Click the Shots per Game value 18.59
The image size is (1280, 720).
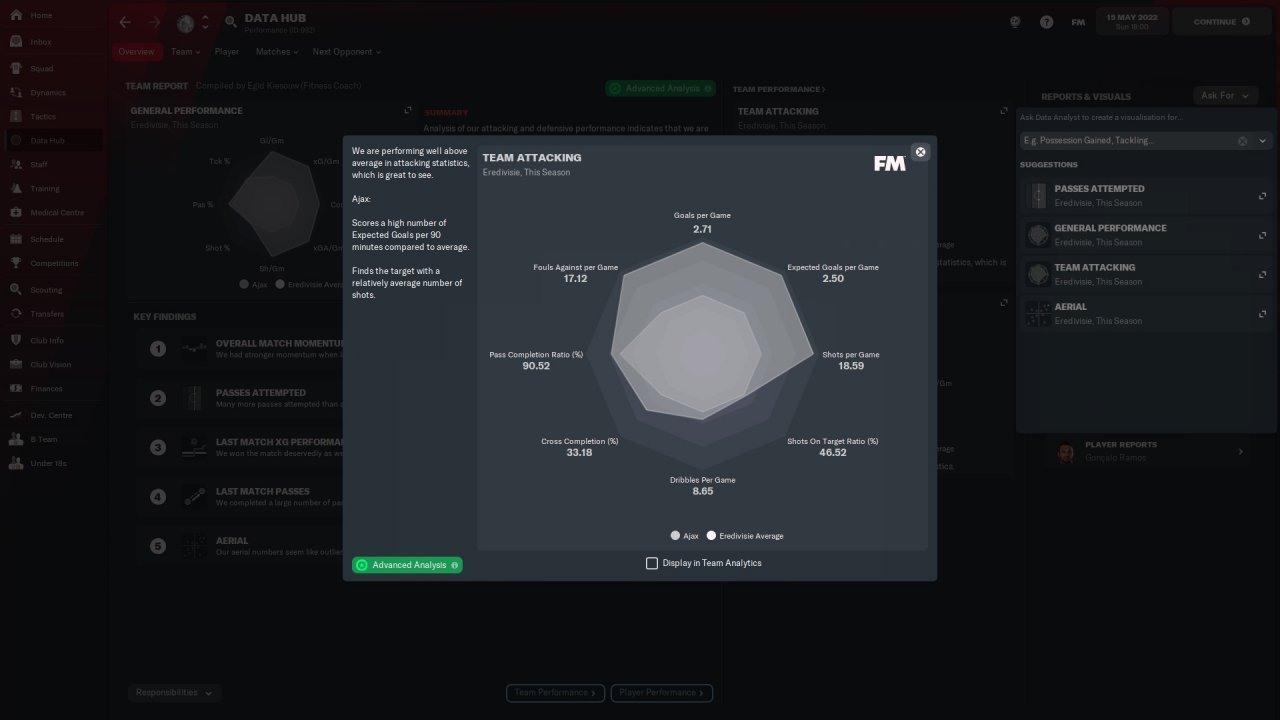point(851,366)
